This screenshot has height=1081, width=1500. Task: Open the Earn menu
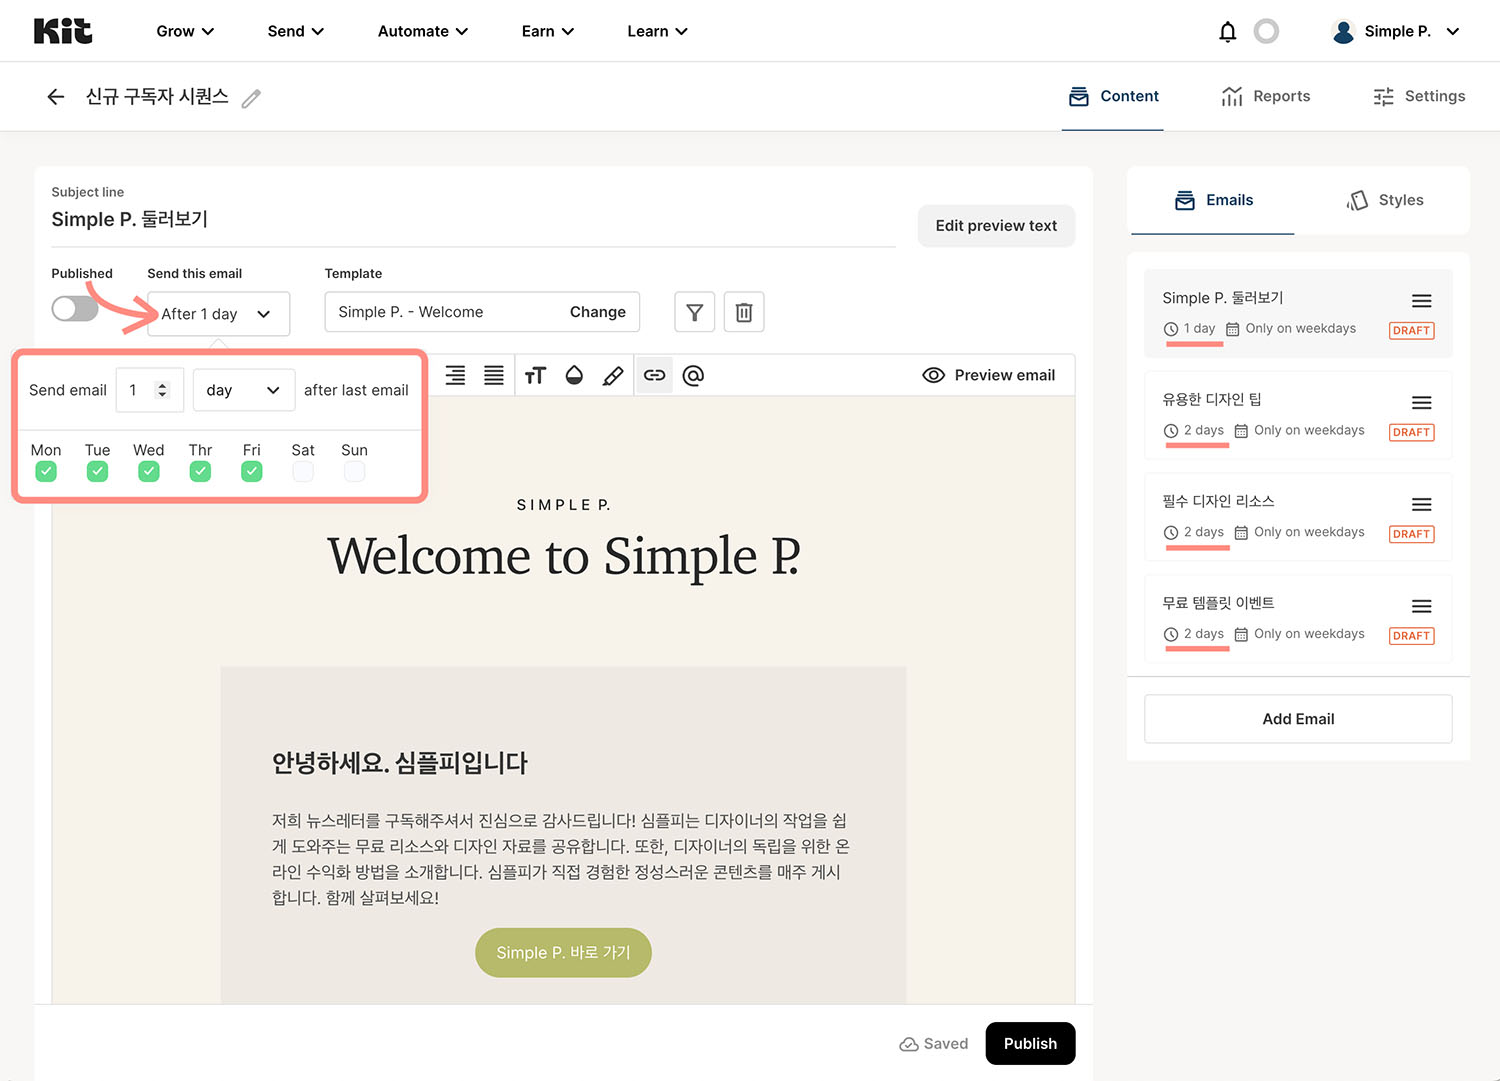pos(548,31)
